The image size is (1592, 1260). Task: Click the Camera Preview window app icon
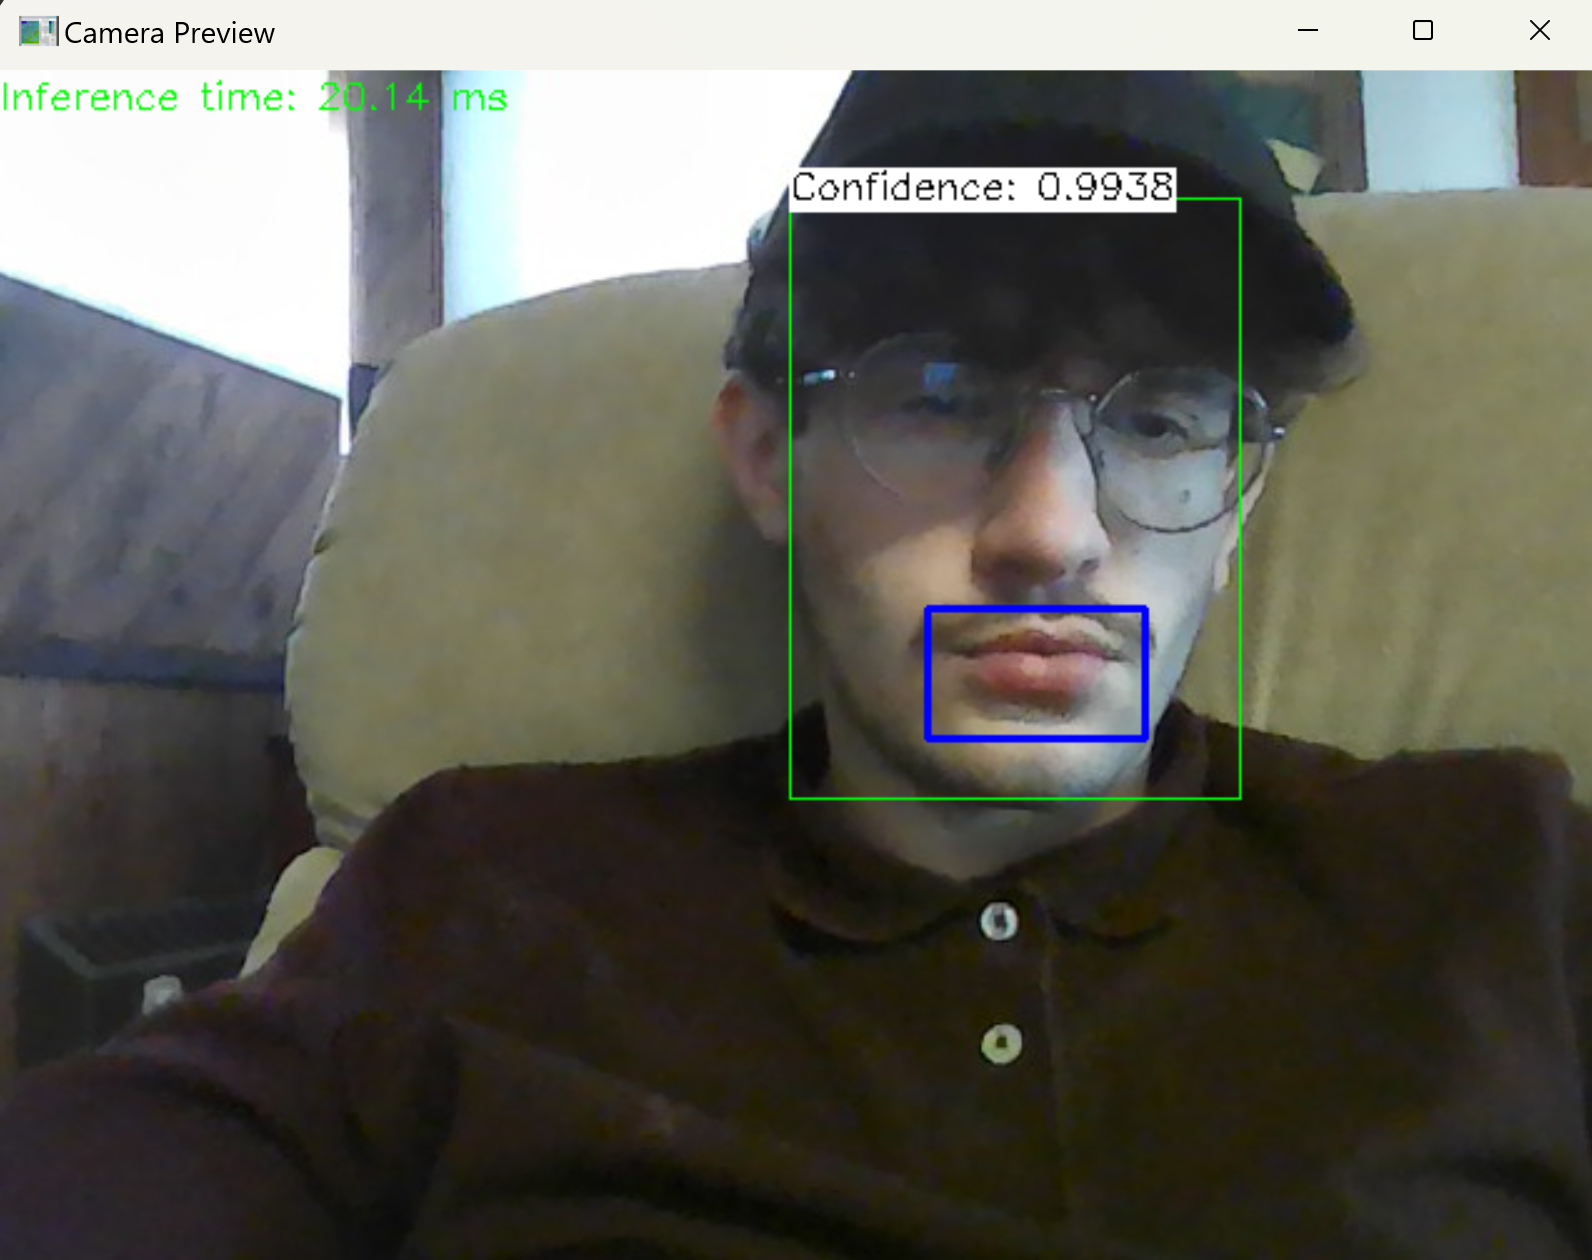[x=38, y=32]
